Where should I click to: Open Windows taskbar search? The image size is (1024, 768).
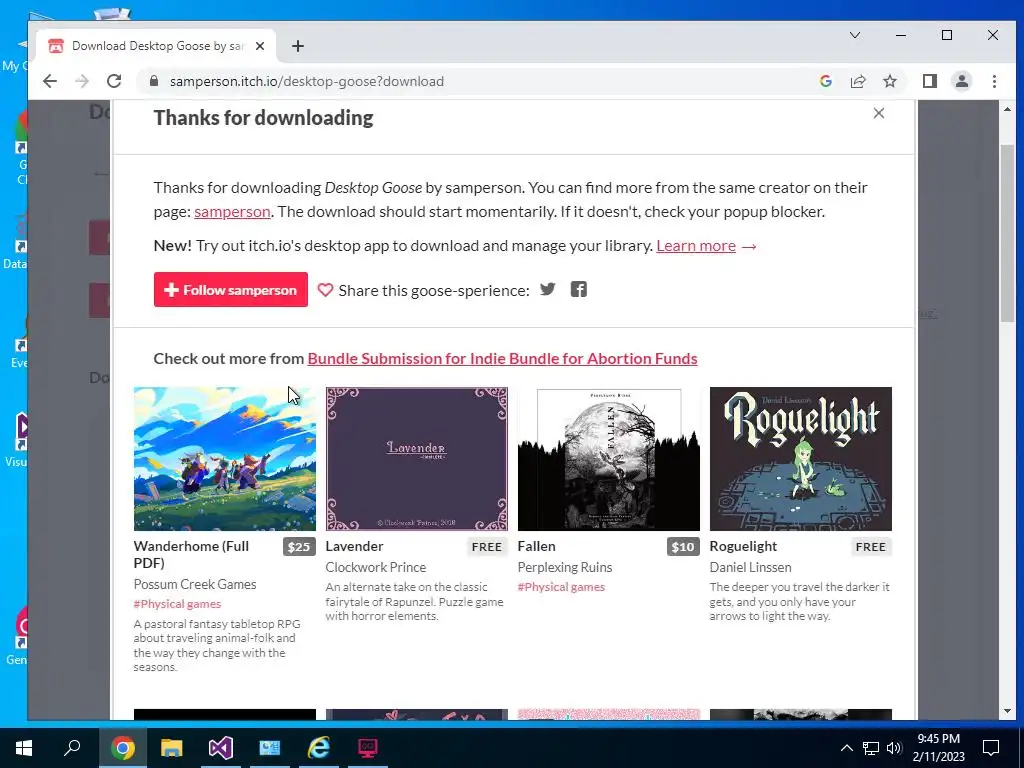pos(72,747)
